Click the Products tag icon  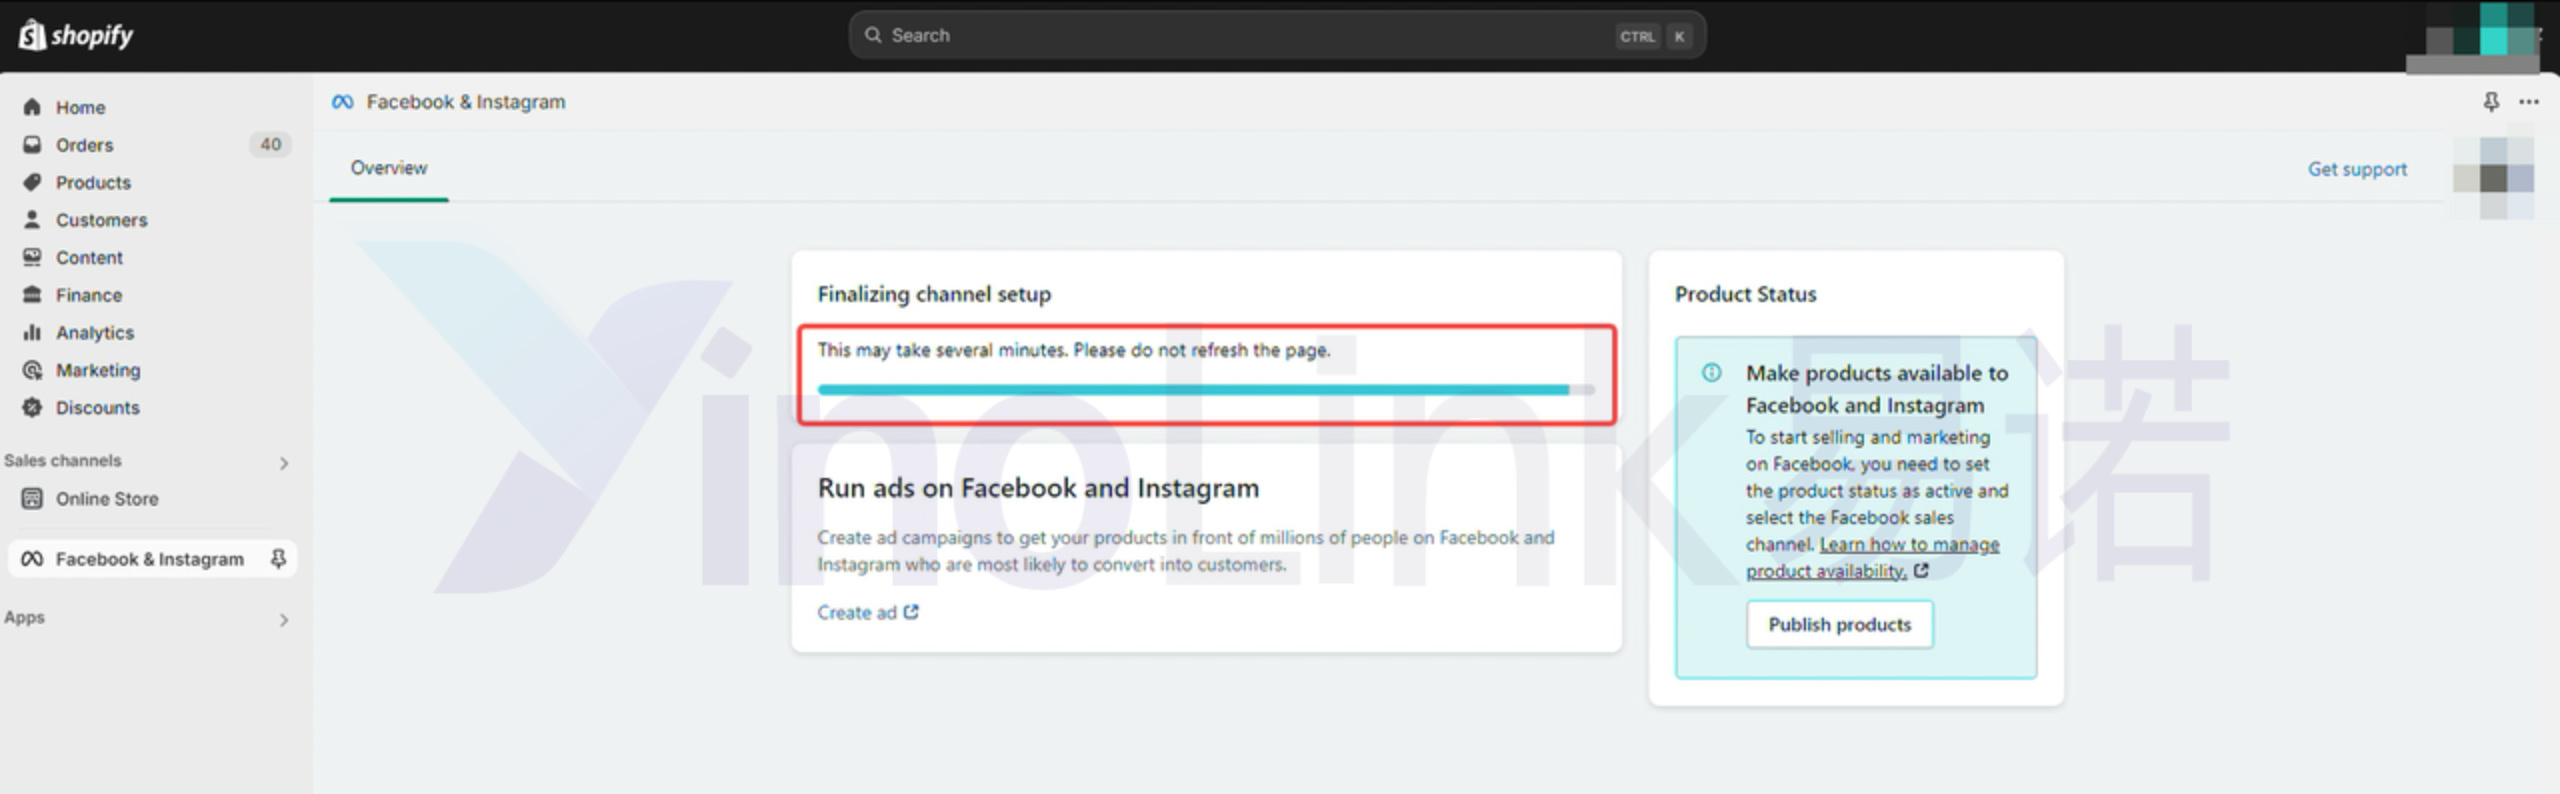click(32, 182)
